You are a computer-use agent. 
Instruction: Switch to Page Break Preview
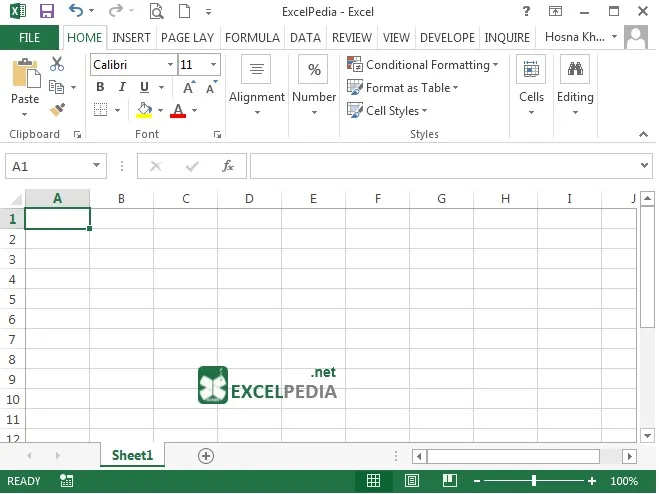(450, 481)
